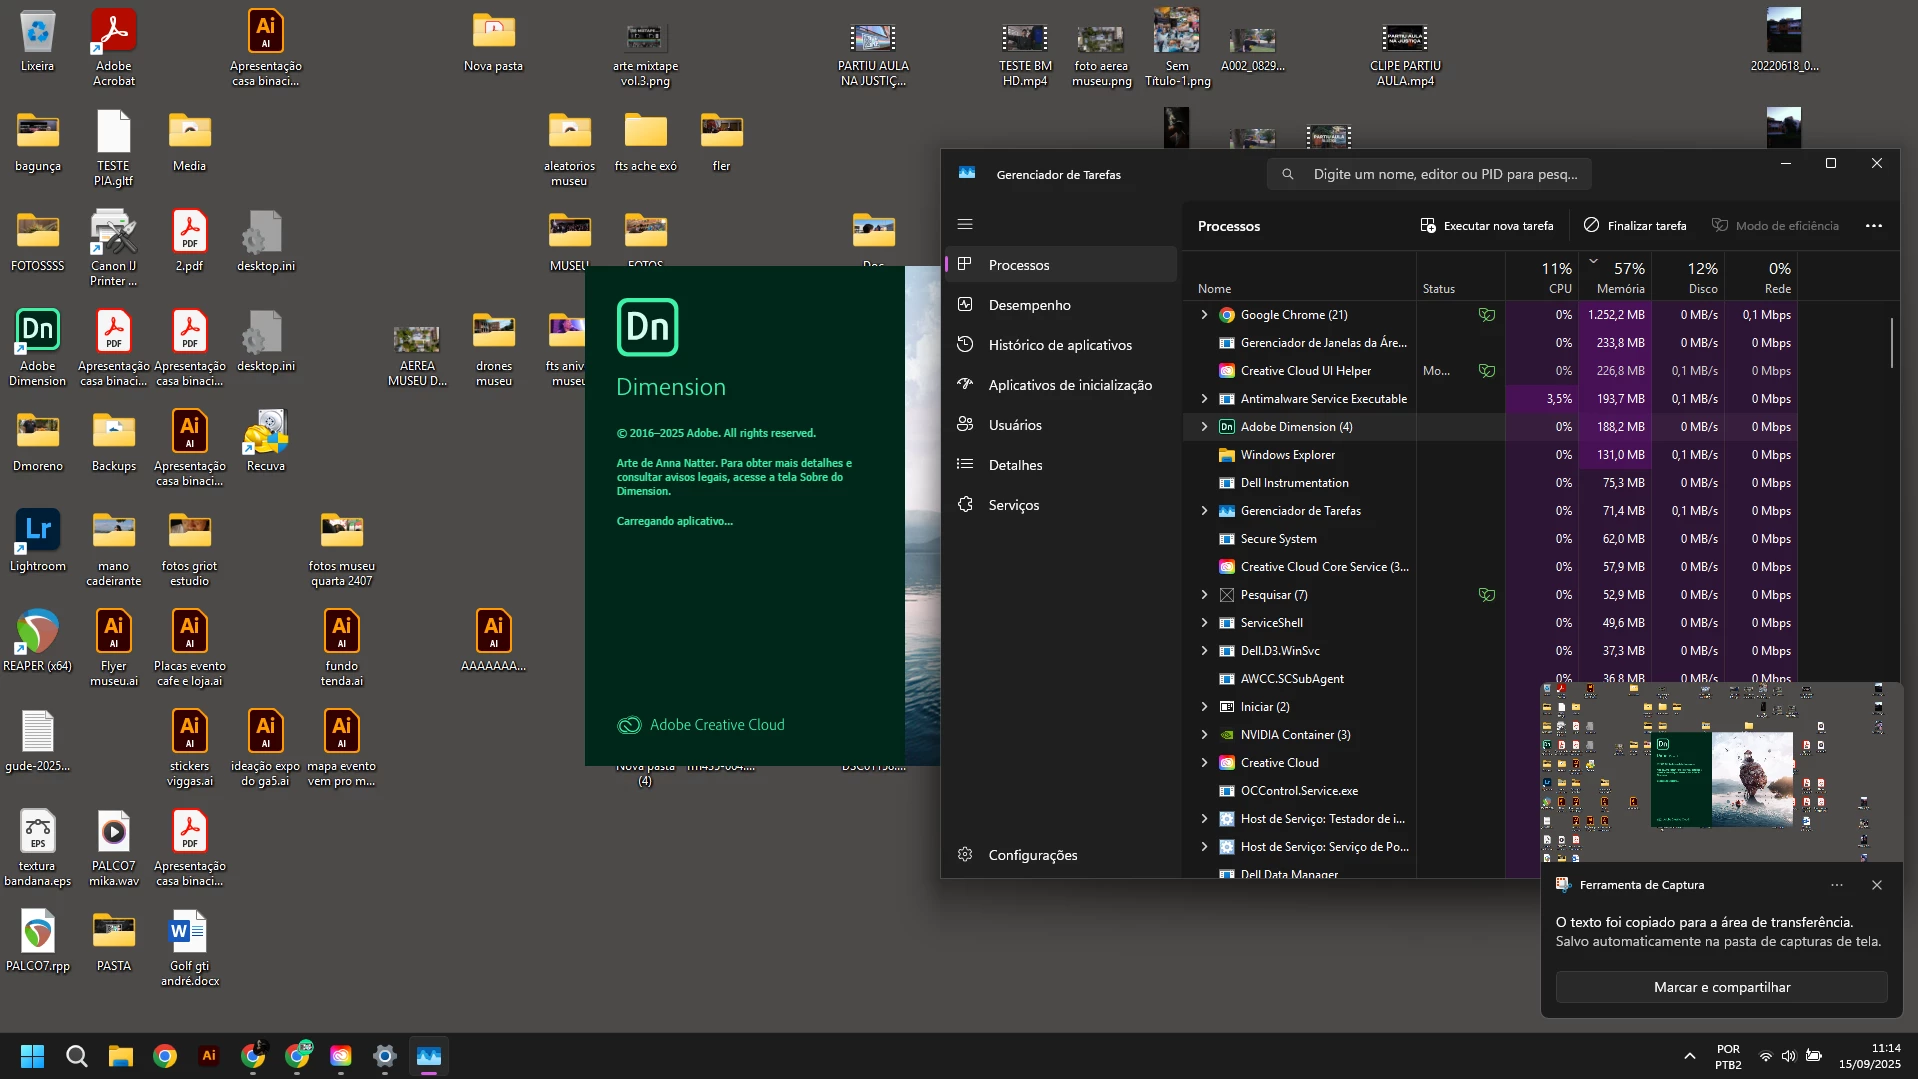Open the Detalhes tab

(x=1061, y=465)
